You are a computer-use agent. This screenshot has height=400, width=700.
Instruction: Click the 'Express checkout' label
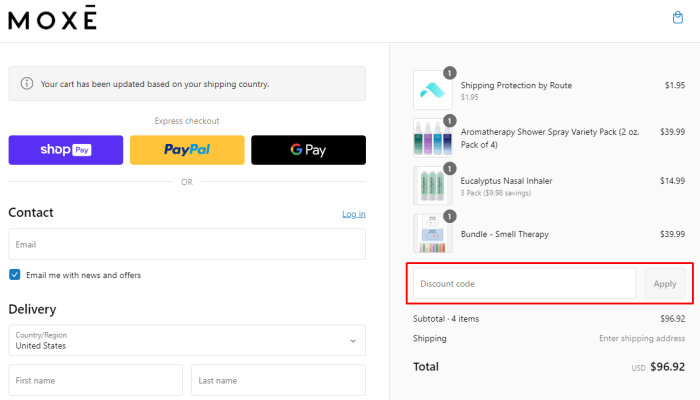point(187,121)
